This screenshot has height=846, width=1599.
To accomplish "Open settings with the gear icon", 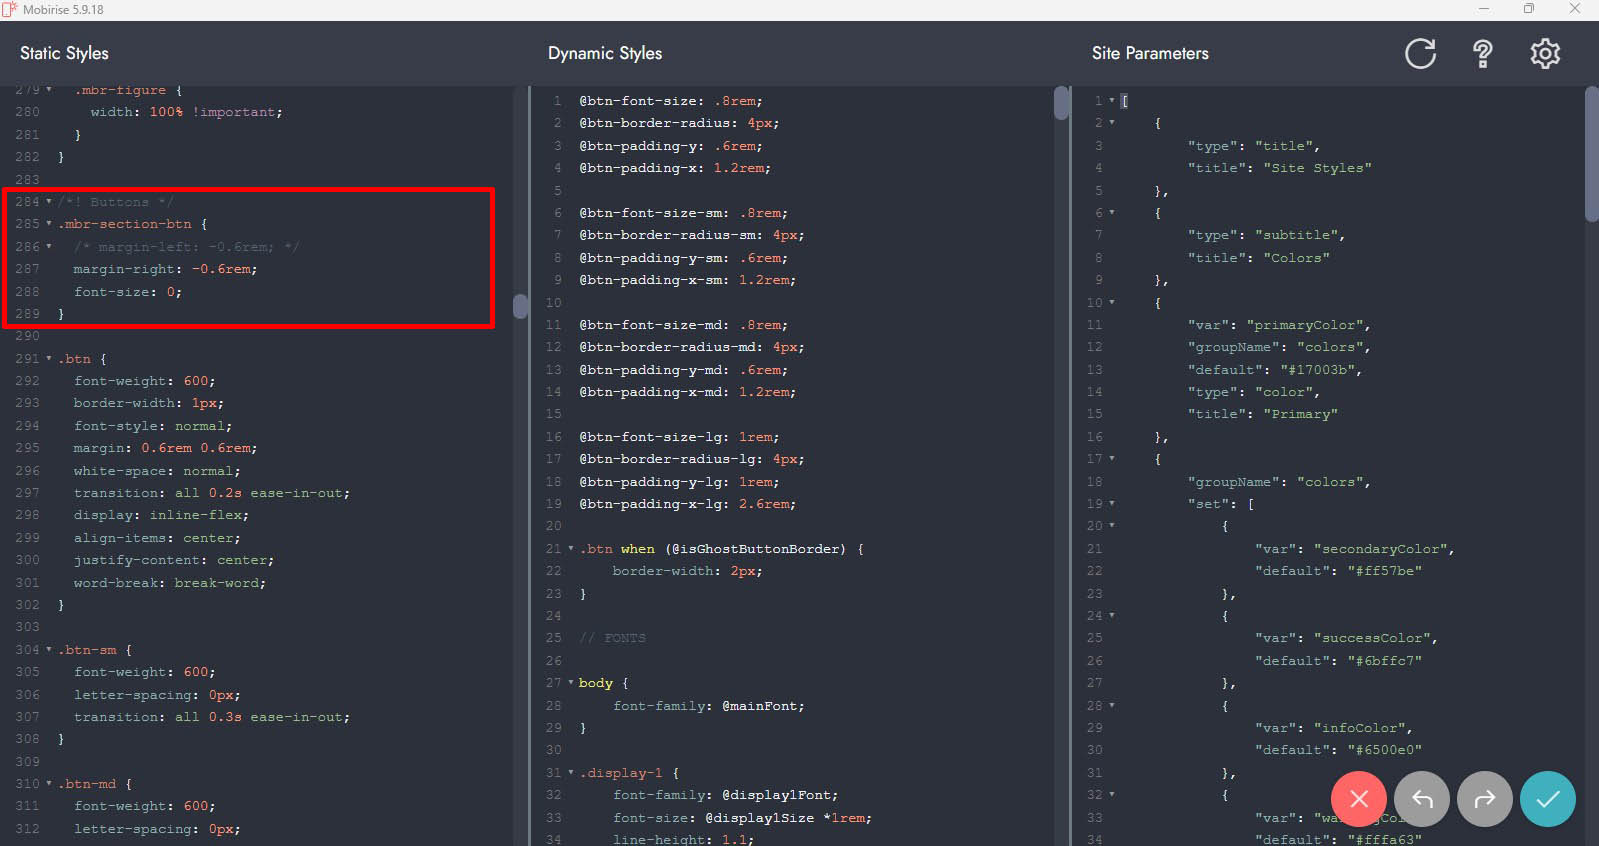I will tap(1545, 53).
